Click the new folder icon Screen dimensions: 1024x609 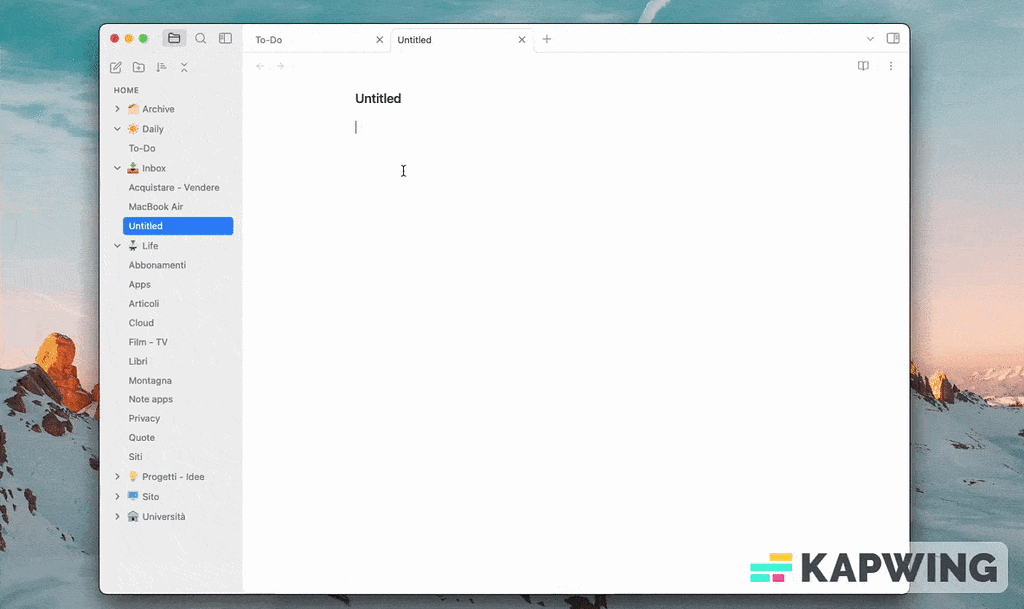[x=138, y=67]
